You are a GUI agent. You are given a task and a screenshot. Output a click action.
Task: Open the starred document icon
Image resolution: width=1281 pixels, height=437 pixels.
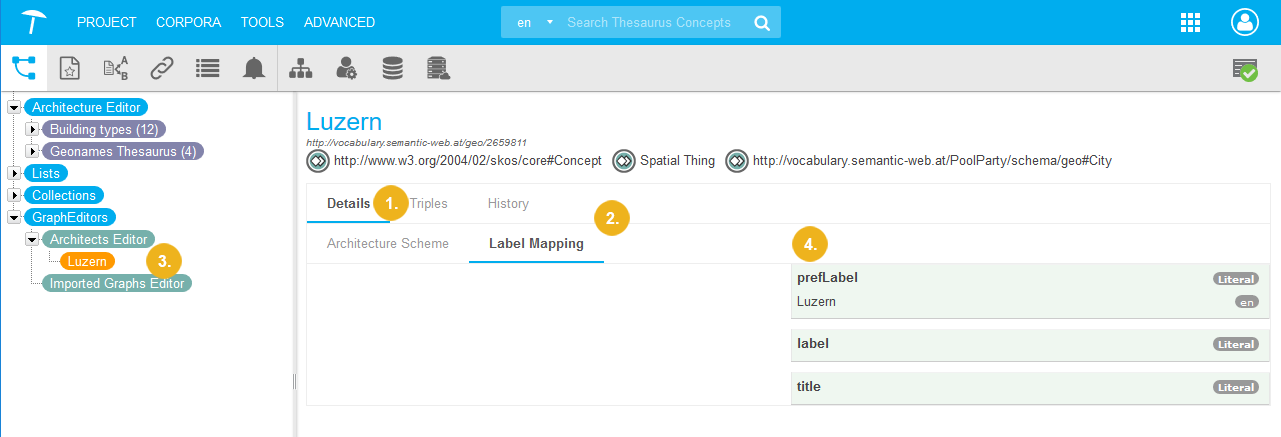(x=69, y=68)
